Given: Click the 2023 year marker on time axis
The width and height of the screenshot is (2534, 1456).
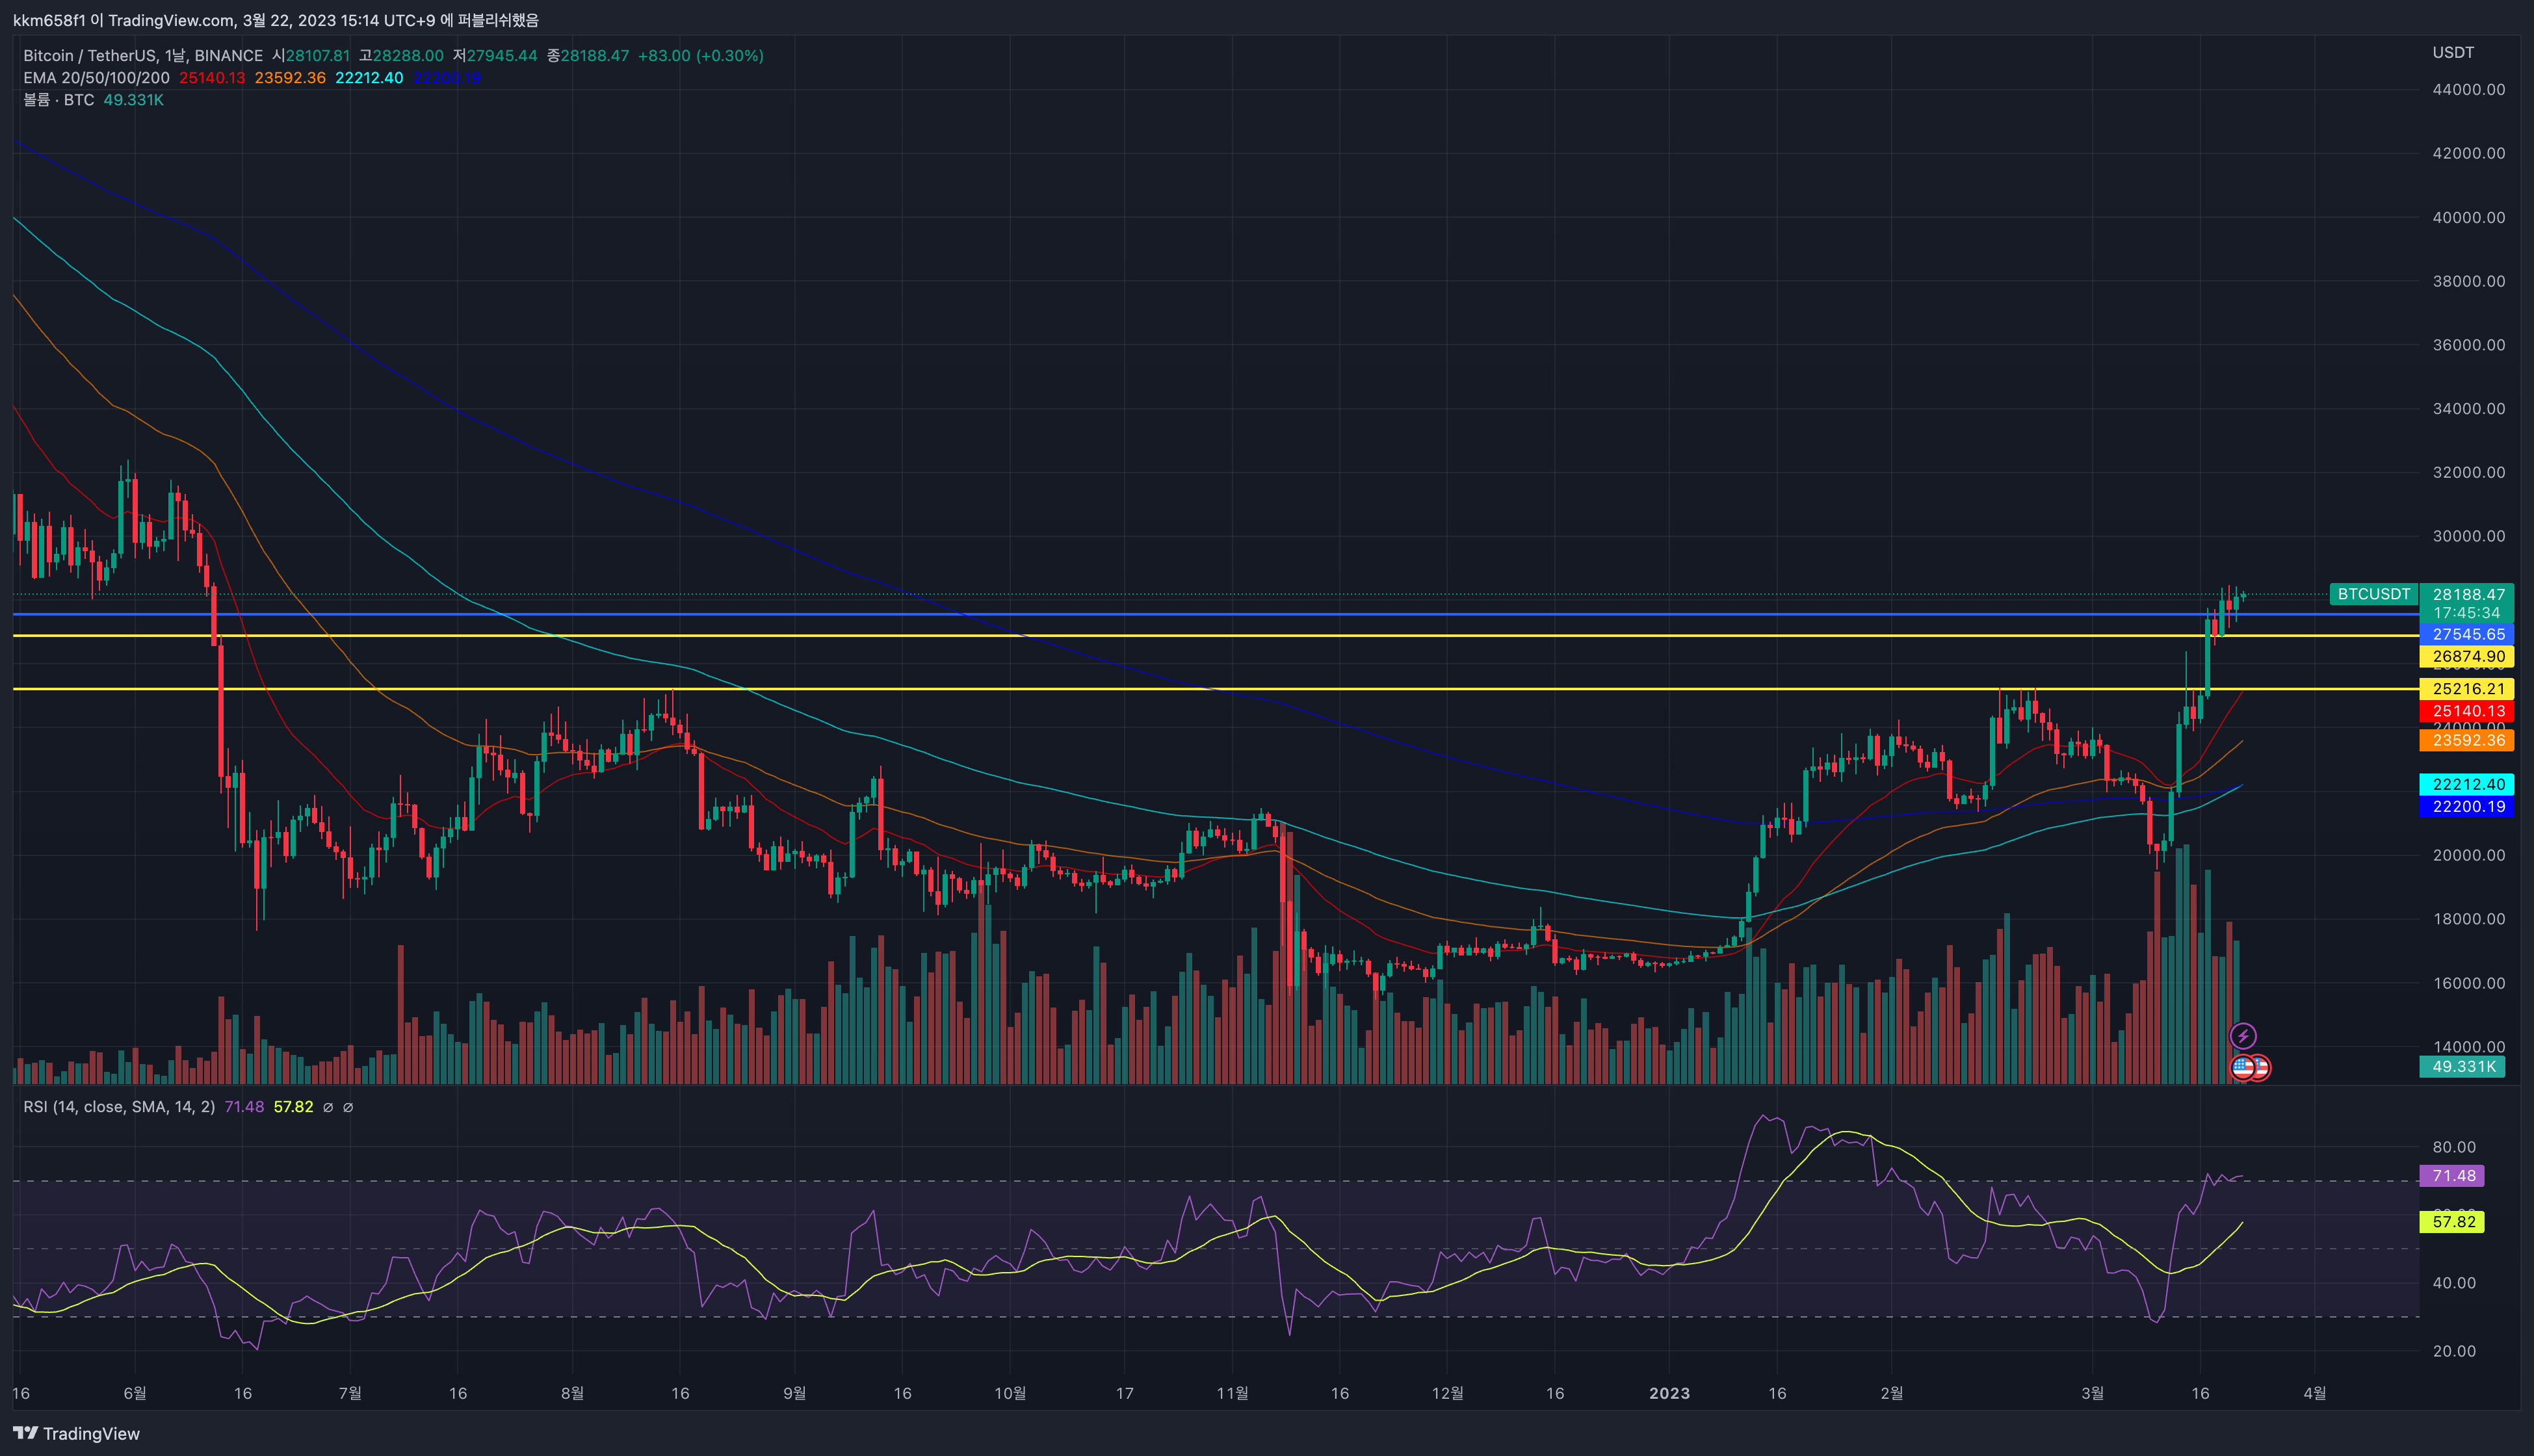Looking at the screenshot, I should click(1669, 1393).
